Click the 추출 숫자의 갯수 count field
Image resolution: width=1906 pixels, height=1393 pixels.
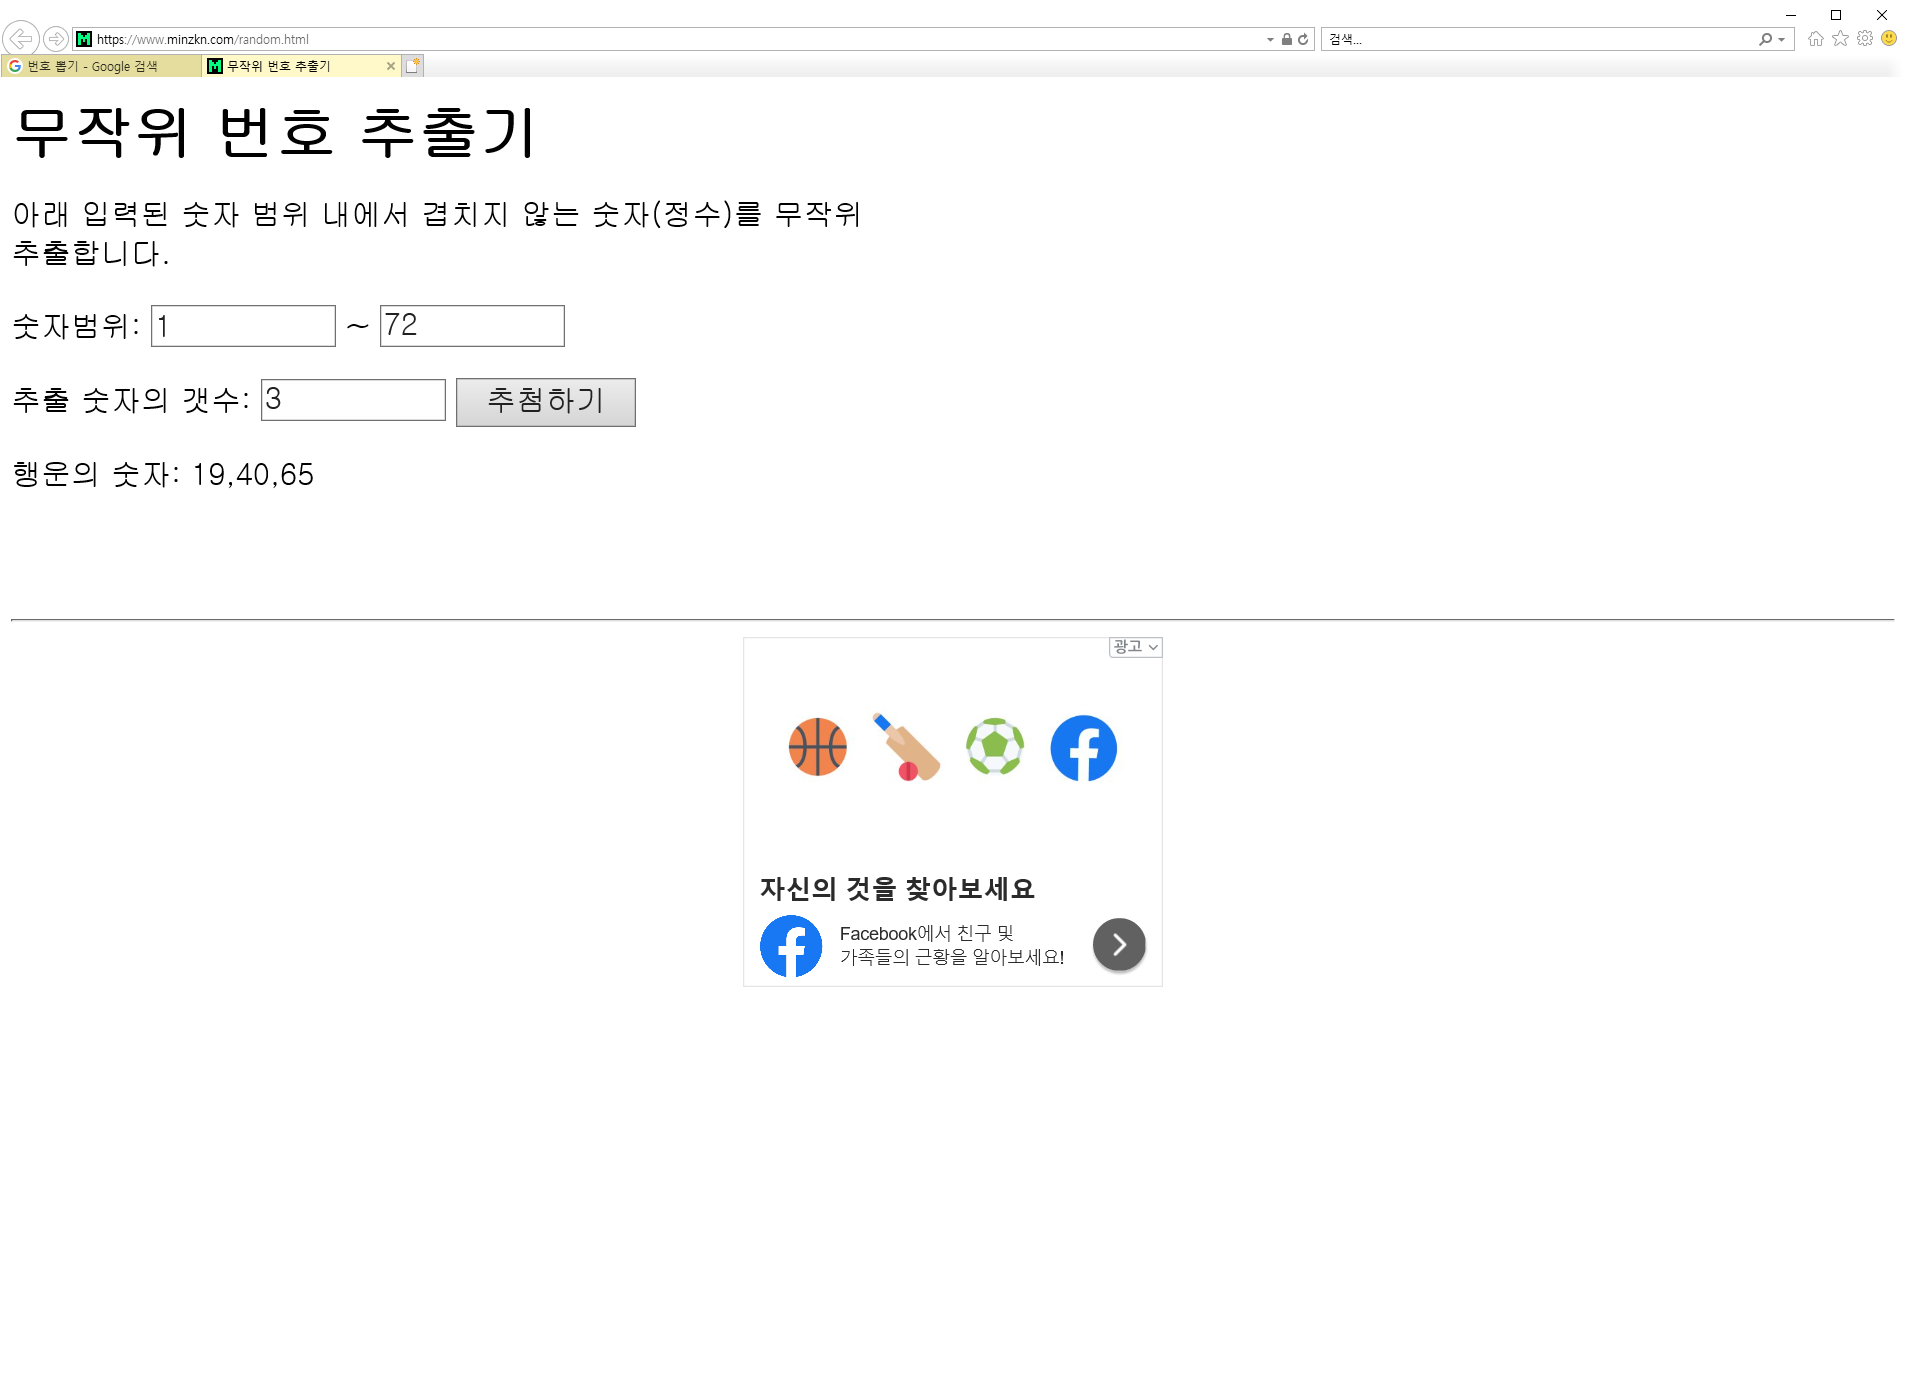pos(353,400)
